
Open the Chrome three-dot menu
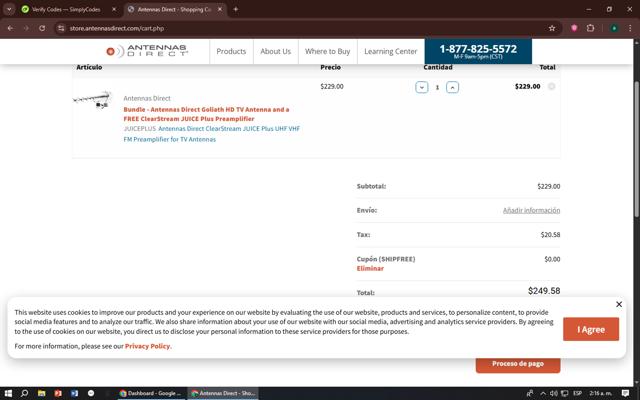pyautogui.click(x=630, y=28)
